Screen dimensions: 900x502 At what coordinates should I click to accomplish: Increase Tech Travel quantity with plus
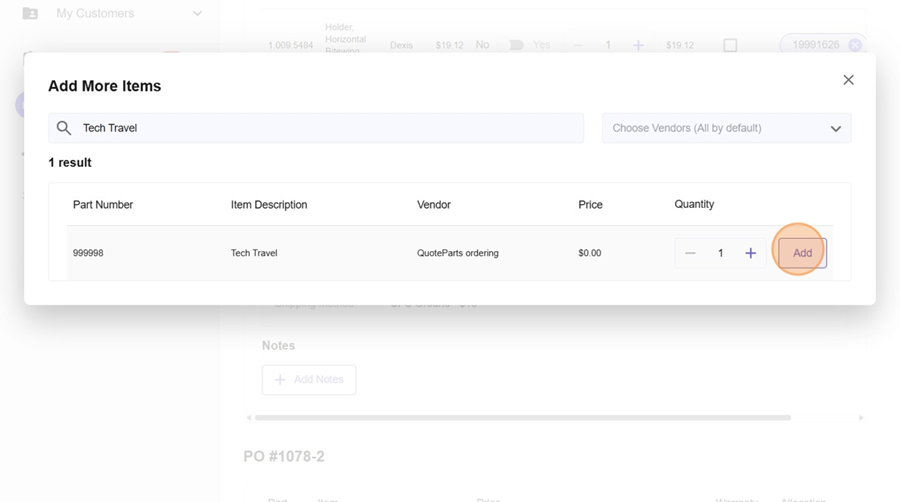750,253
